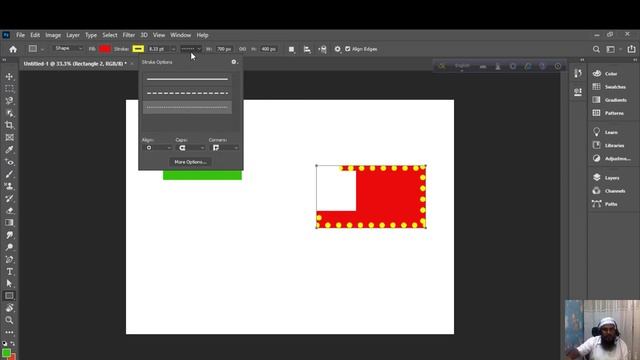This screenshot has width=640, height=360.
Task: Select the Brush tool
Action: (x=9, y=174)
